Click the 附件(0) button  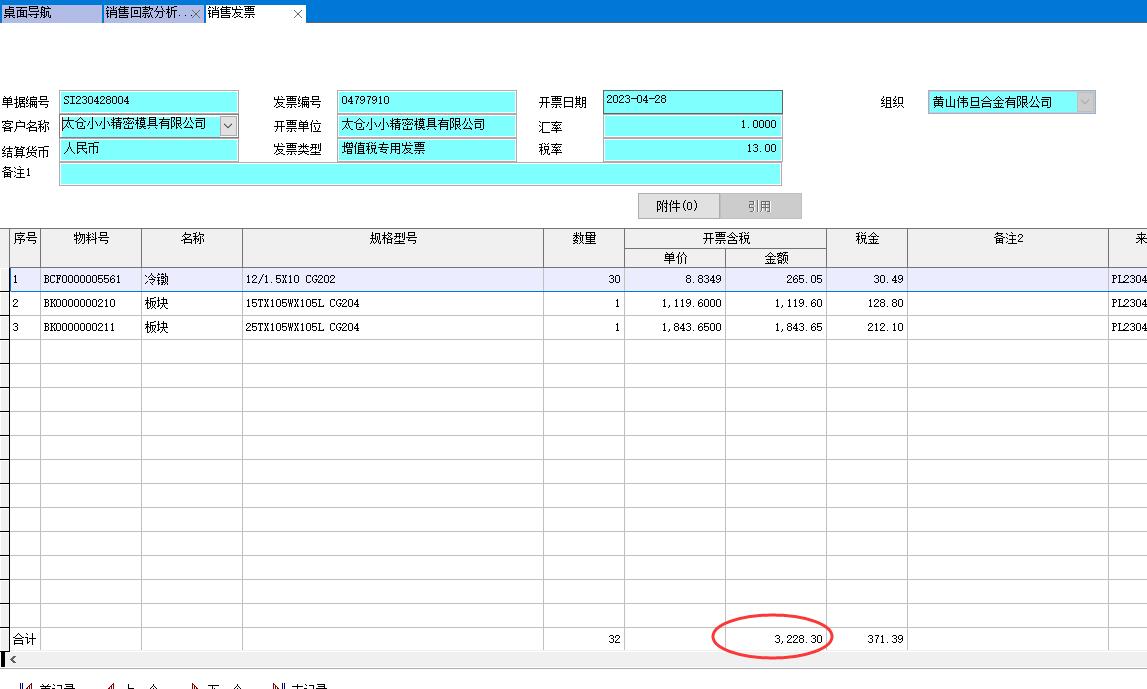pos(678,206)
